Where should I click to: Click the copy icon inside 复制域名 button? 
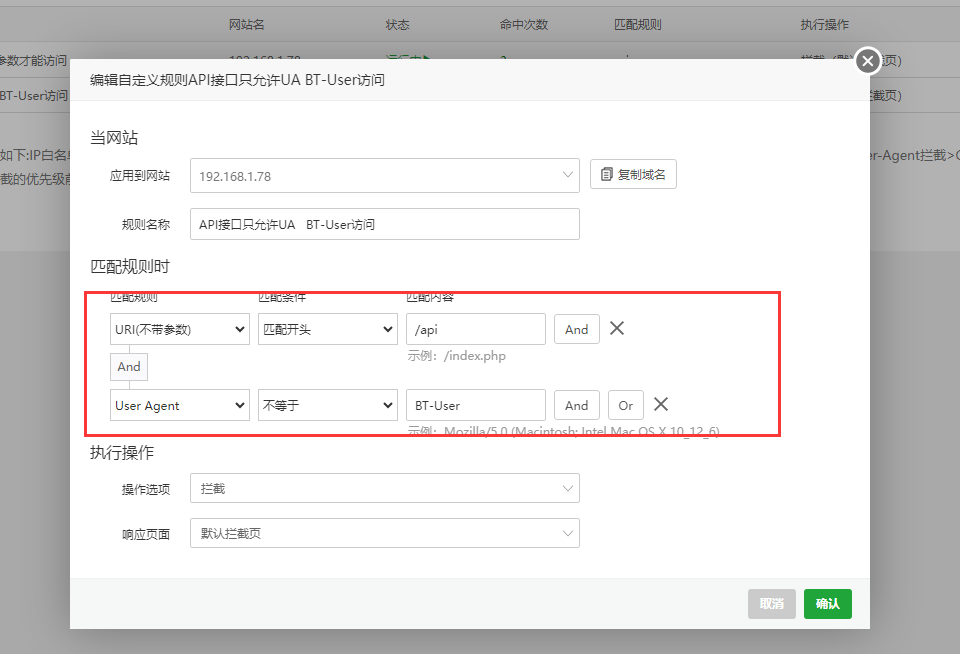pos(606,175)
